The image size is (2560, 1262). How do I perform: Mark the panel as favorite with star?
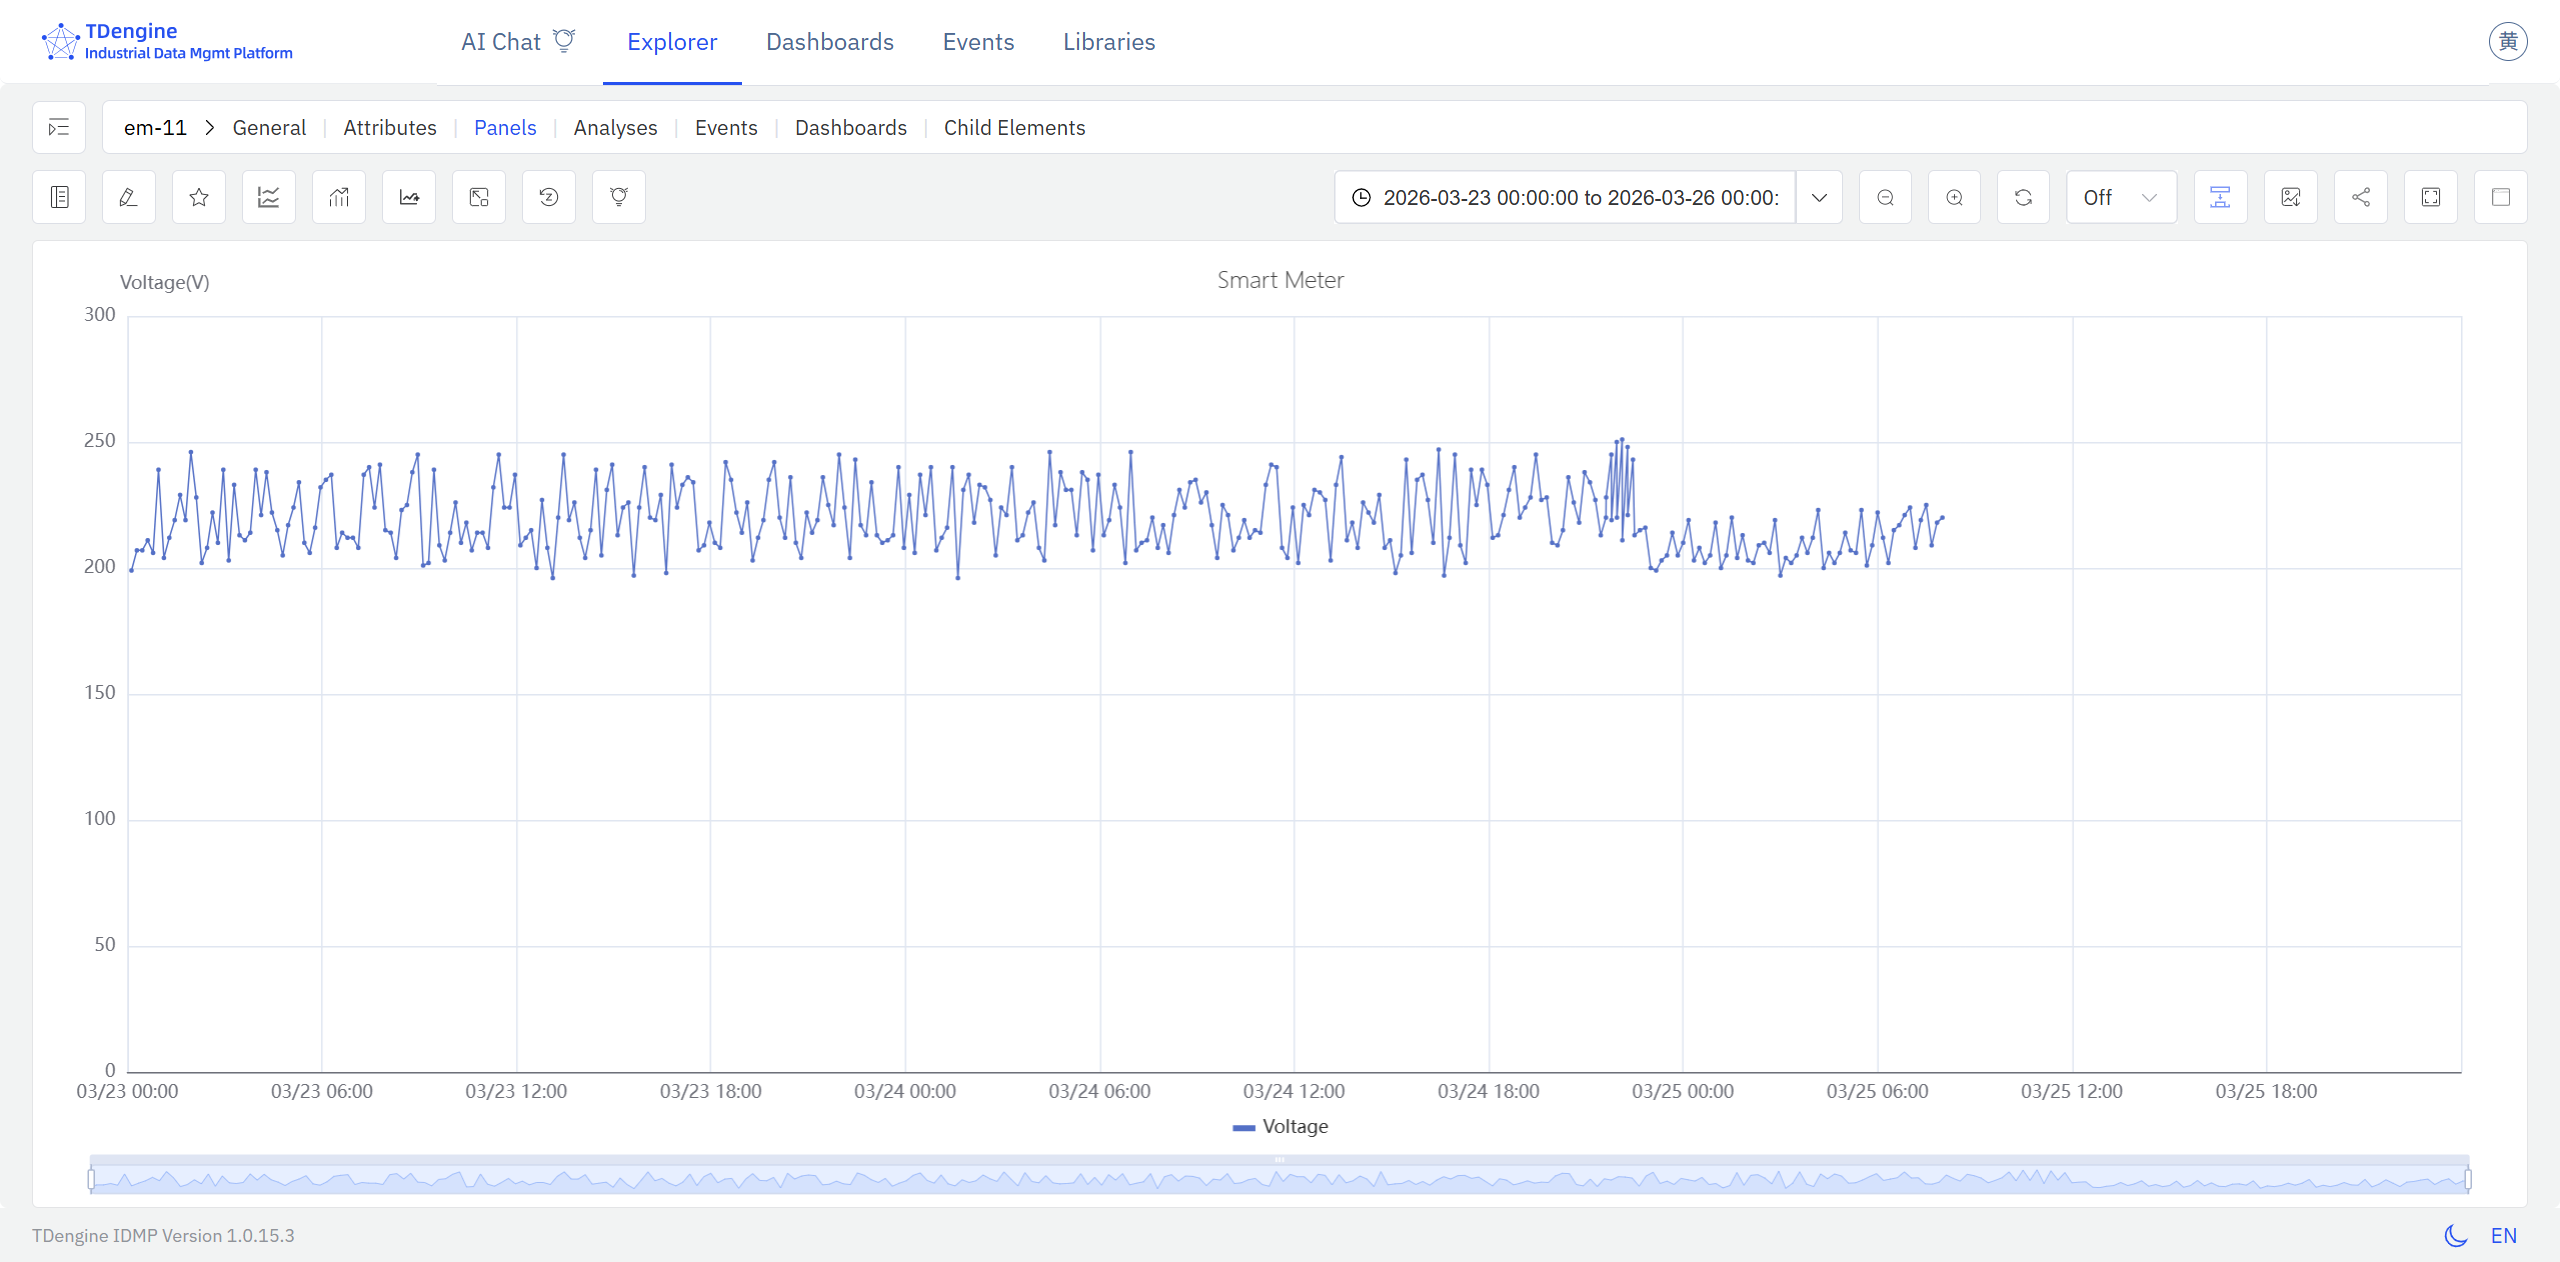click(x=197, y=197)
